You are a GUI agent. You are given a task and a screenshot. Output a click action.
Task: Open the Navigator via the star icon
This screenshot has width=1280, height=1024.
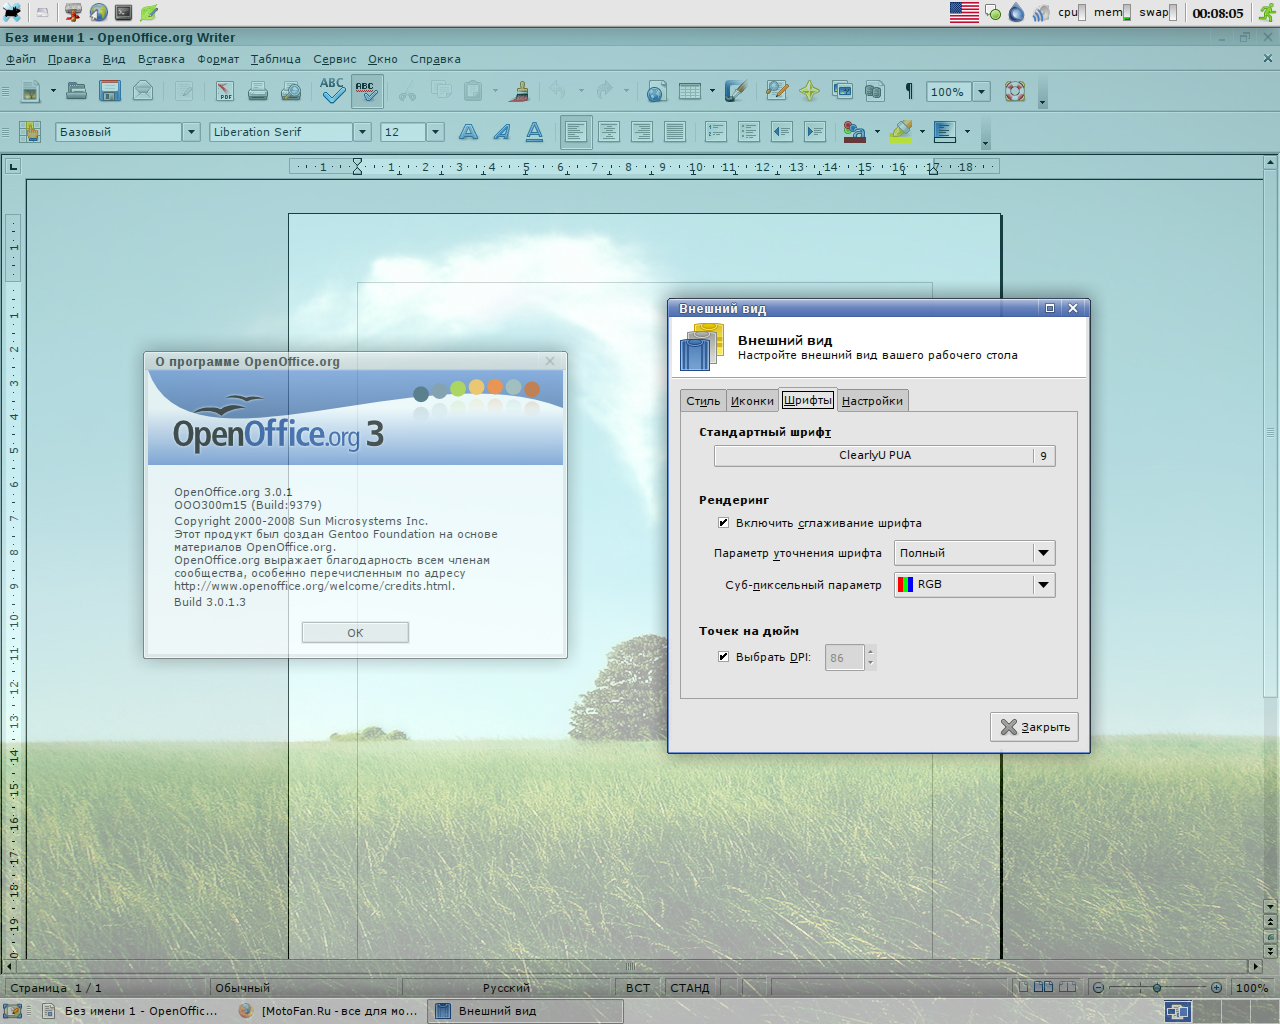tap(810, 92)
